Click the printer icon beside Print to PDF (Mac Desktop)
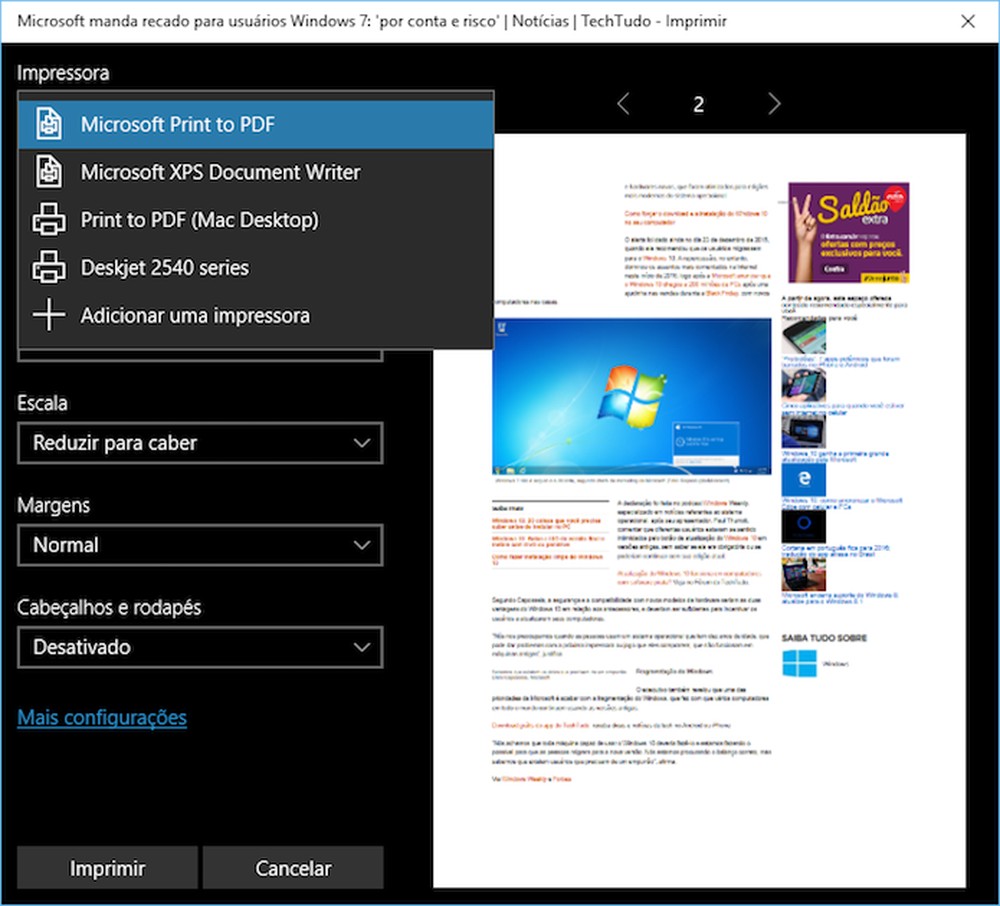The image size is (1000, 906). click(48, 219)
